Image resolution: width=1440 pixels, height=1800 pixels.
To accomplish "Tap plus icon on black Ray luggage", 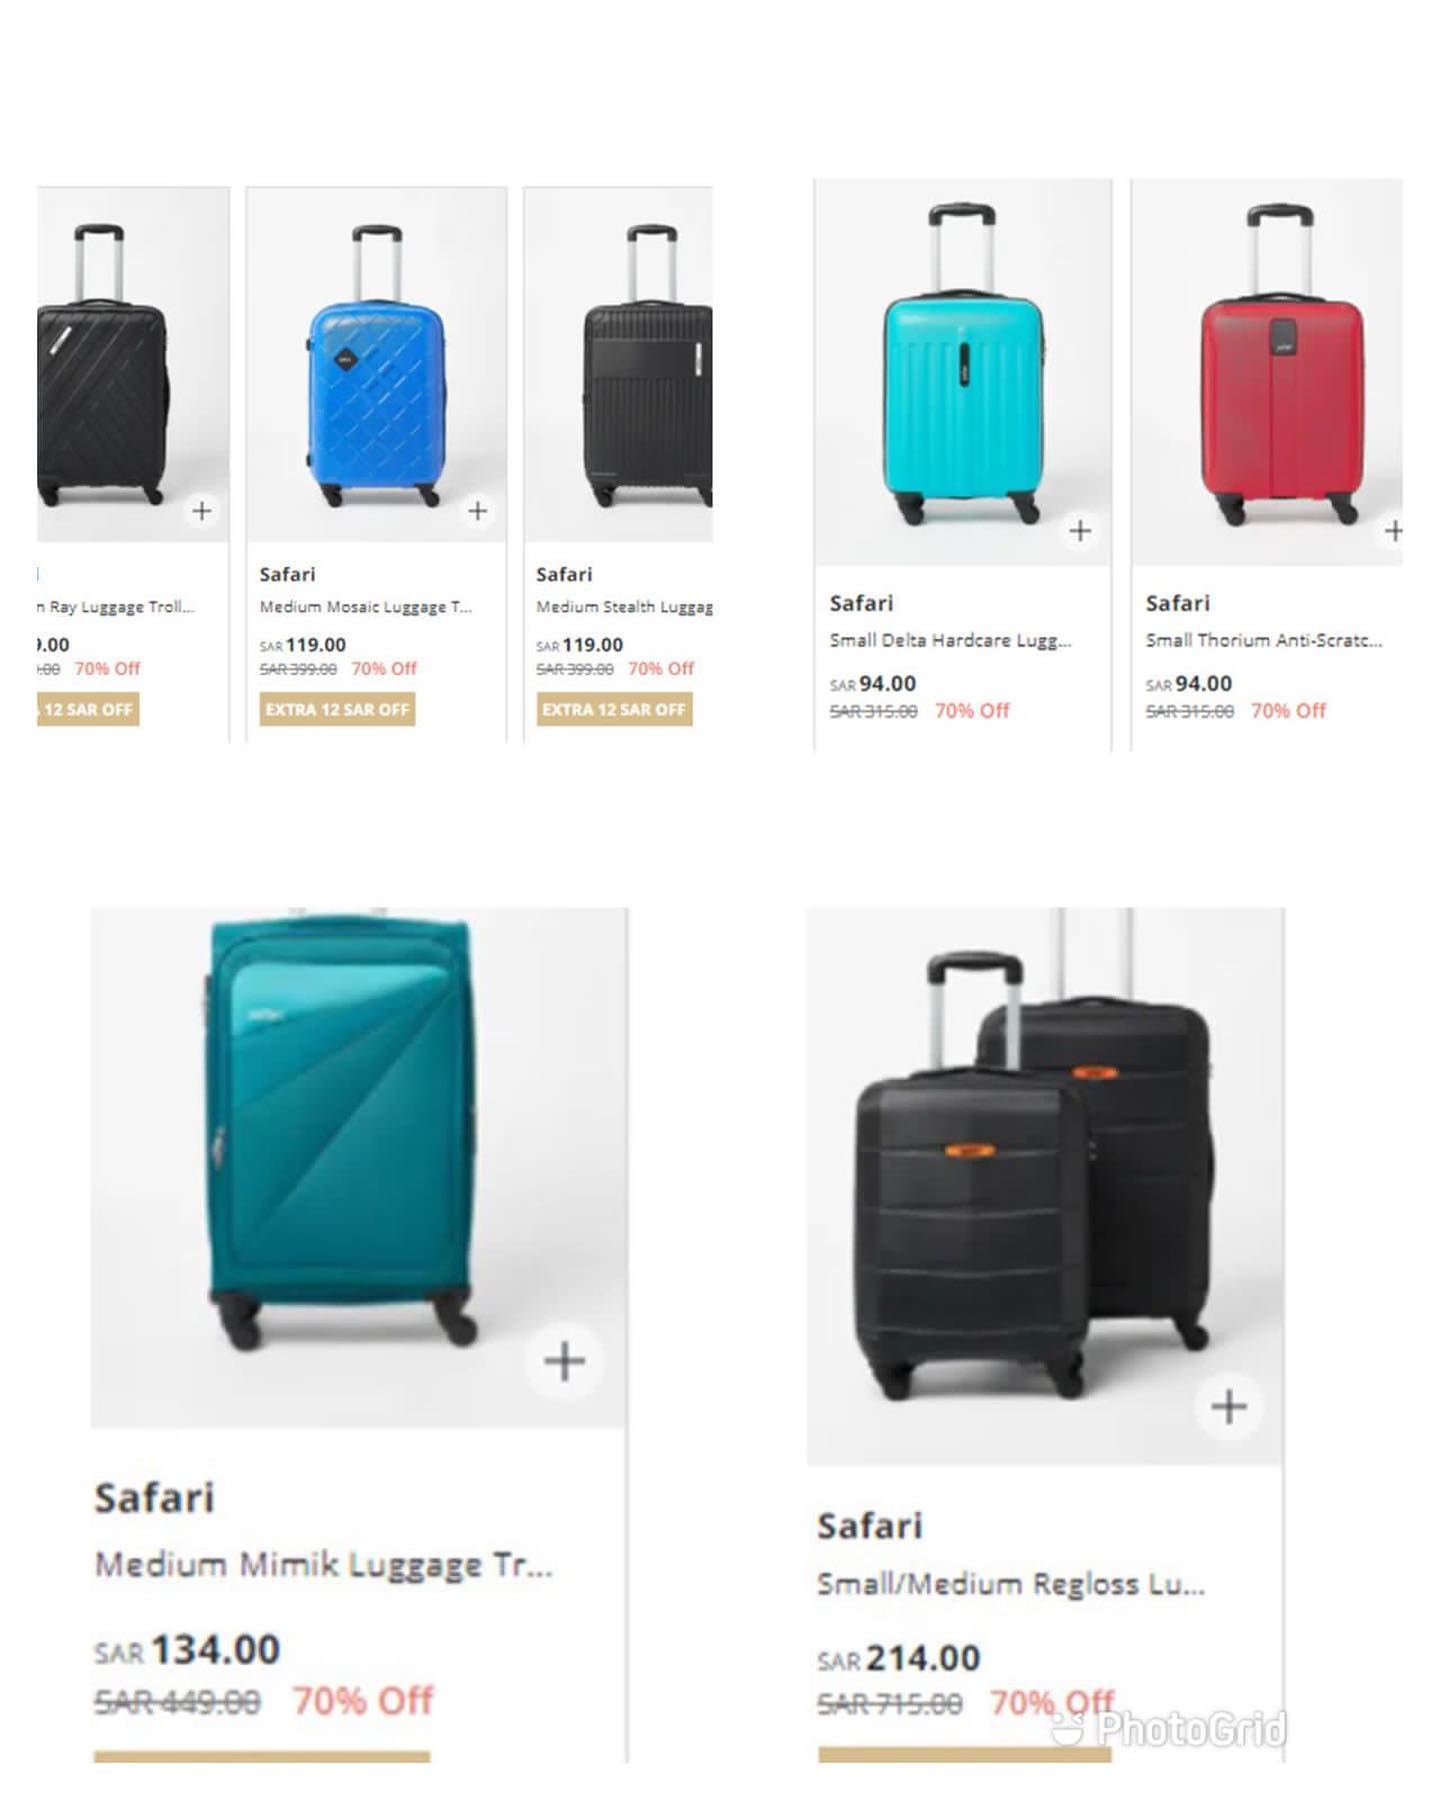I will (x=202, y=511).
